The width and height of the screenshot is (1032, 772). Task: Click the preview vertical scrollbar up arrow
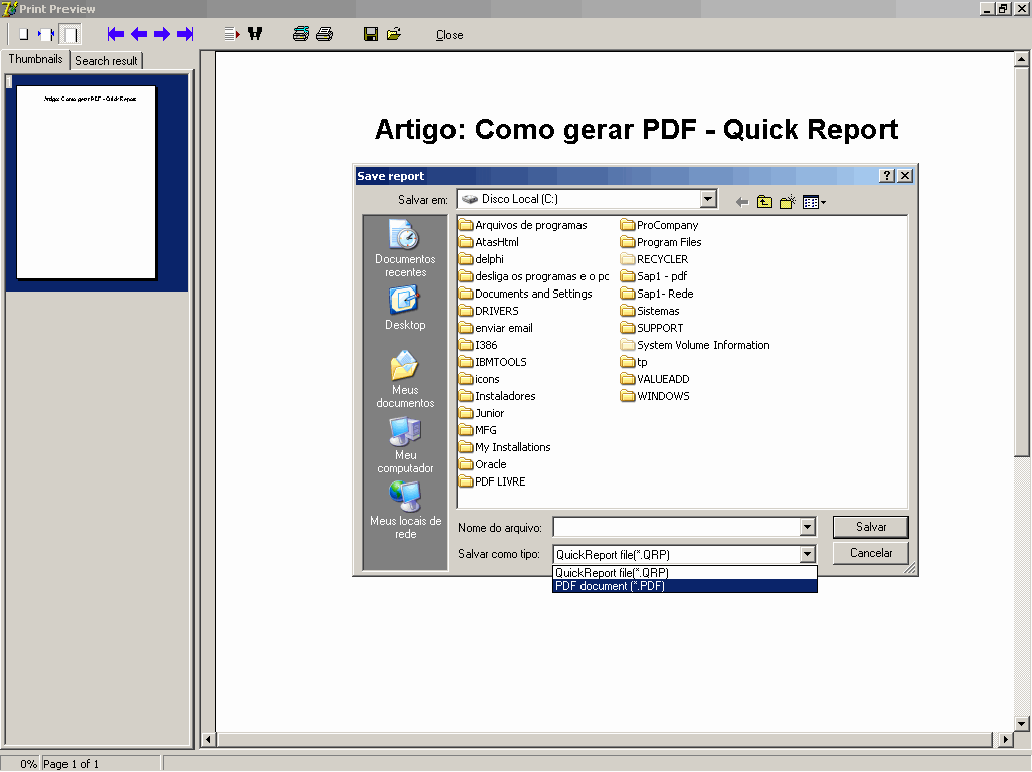(x=1021, y=59)
